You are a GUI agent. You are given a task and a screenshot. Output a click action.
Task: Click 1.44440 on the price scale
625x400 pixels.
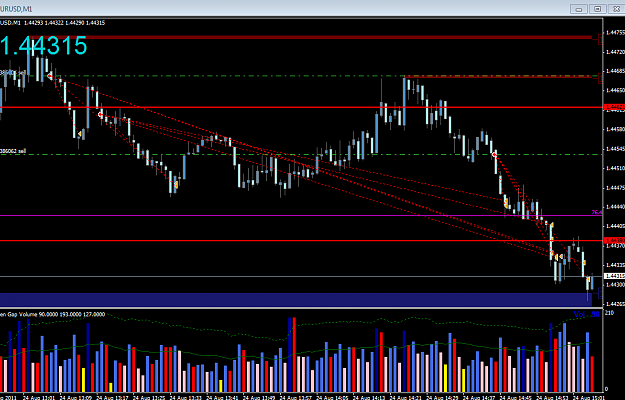pos(615,207)
